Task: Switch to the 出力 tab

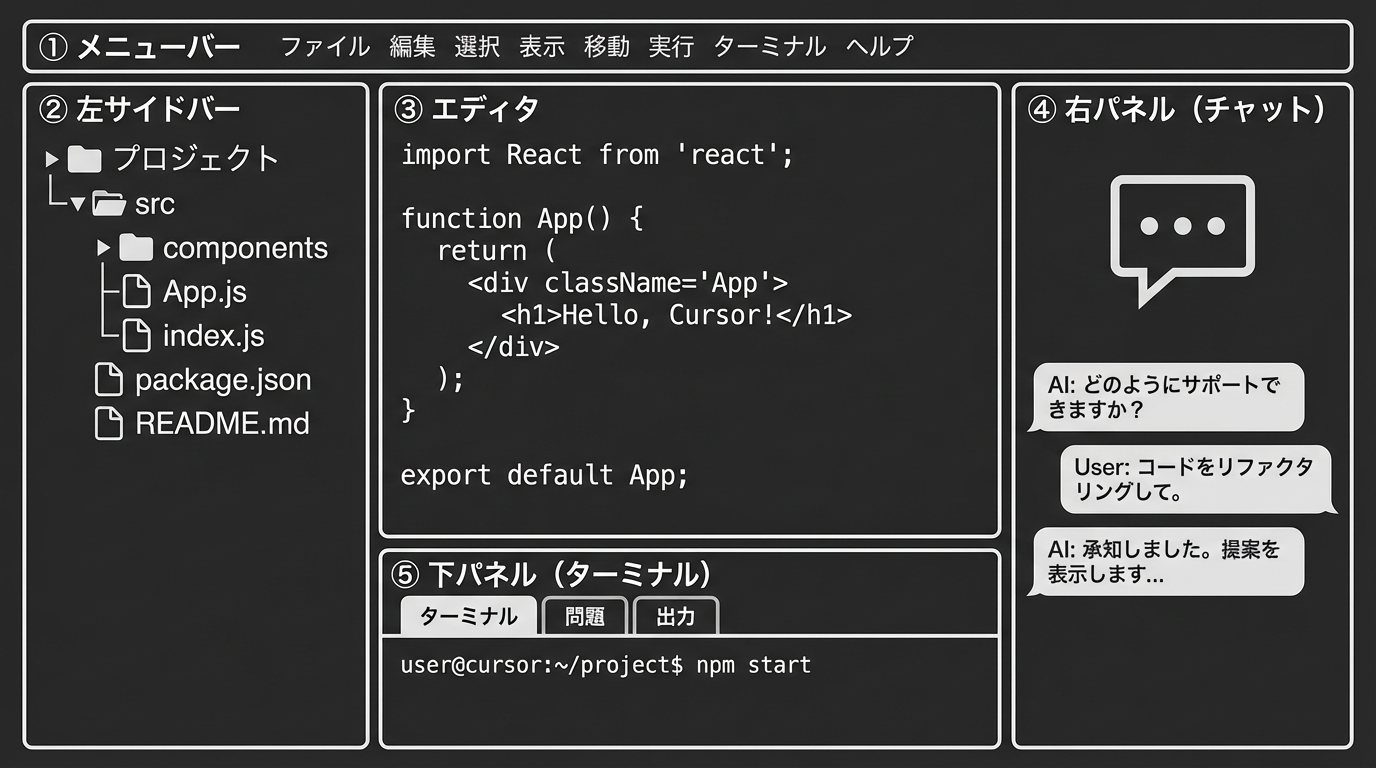Action: (x=676, y=617)
